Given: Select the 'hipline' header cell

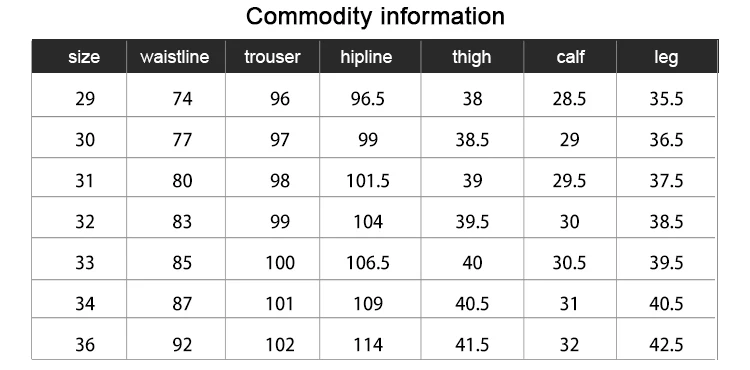Looking at the screenshot, I should point(366,57).
